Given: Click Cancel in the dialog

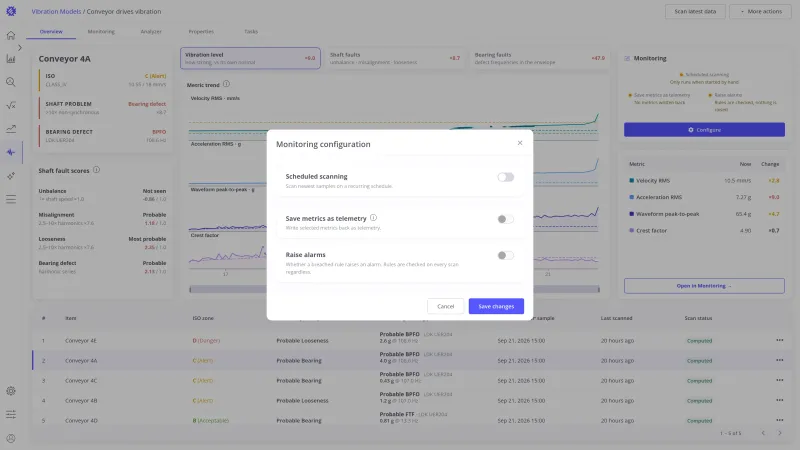Looking at the screenshot, I should (445, 306).
